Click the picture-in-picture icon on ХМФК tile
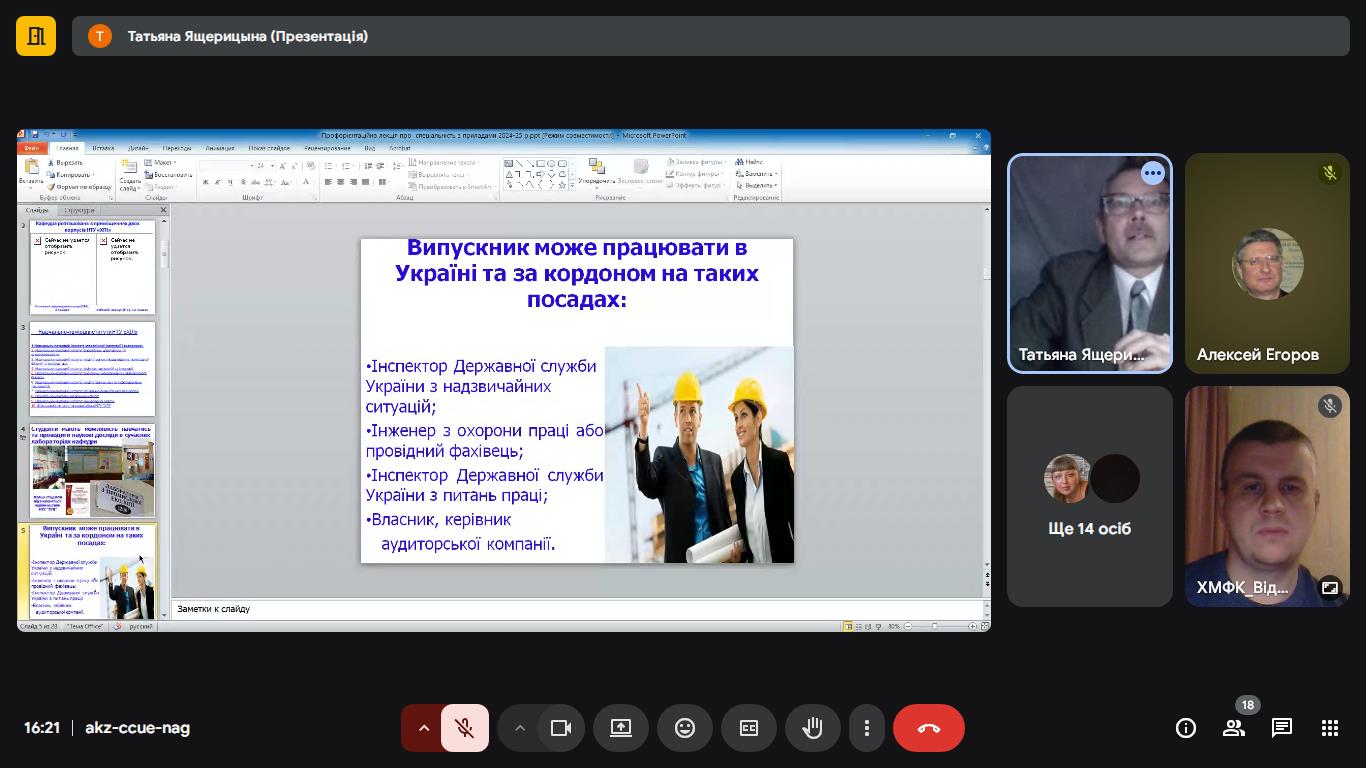 coord(1330,588)
